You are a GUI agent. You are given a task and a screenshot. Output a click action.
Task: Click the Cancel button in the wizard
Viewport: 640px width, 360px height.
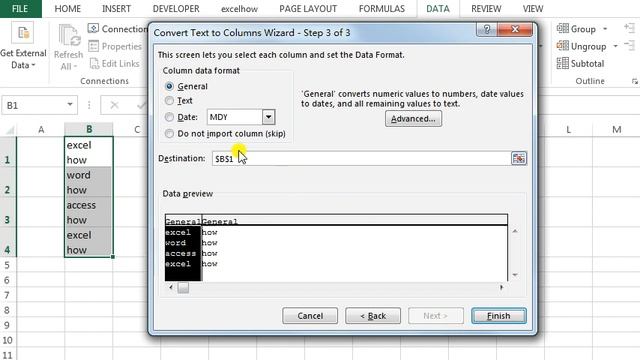coord(310,316)
